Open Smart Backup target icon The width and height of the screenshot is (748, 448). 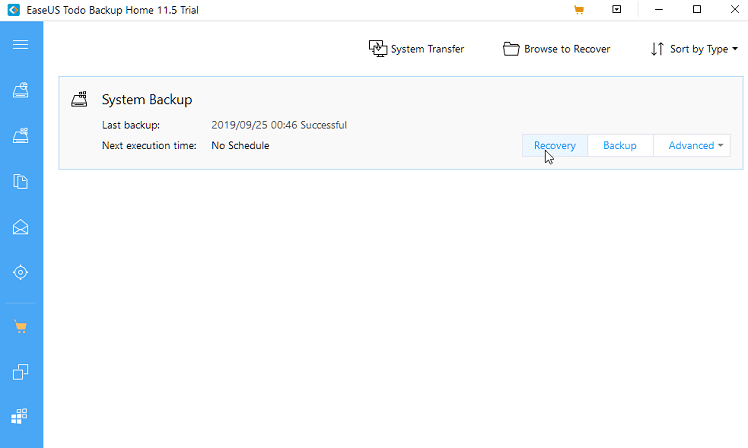(x=21, y=272)
